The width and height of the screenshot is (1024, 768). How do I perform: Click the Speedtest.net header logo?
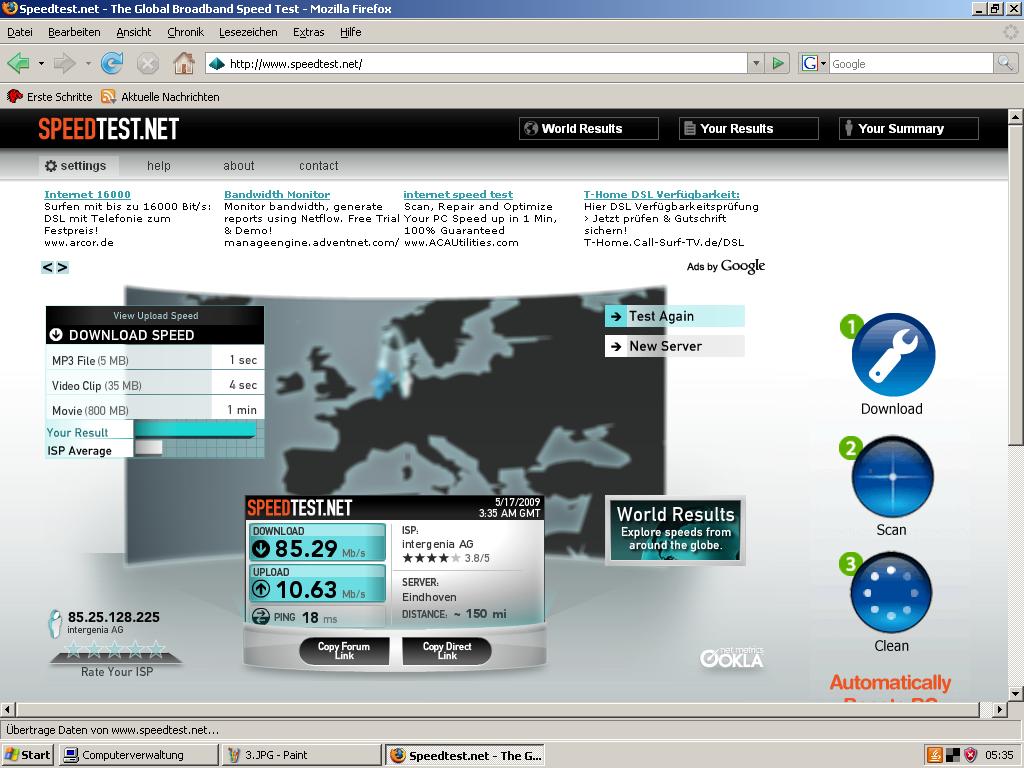(108, 129)
